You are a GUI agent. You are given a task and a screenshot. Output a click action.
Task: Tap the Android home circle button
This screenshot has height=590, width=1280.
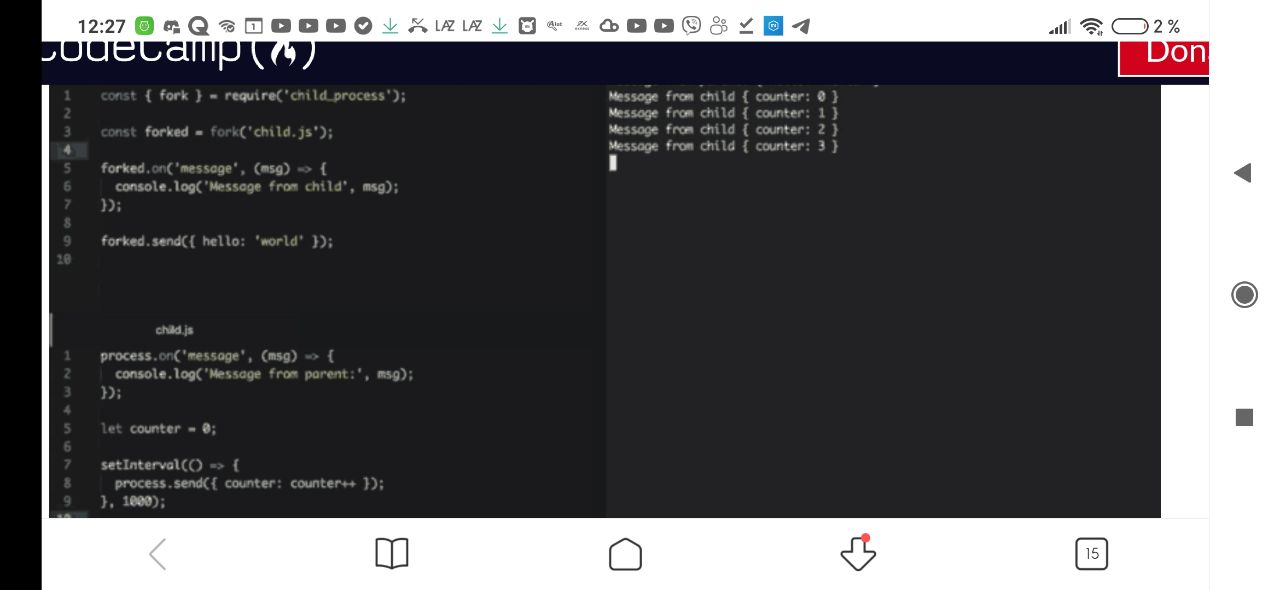1244,295
